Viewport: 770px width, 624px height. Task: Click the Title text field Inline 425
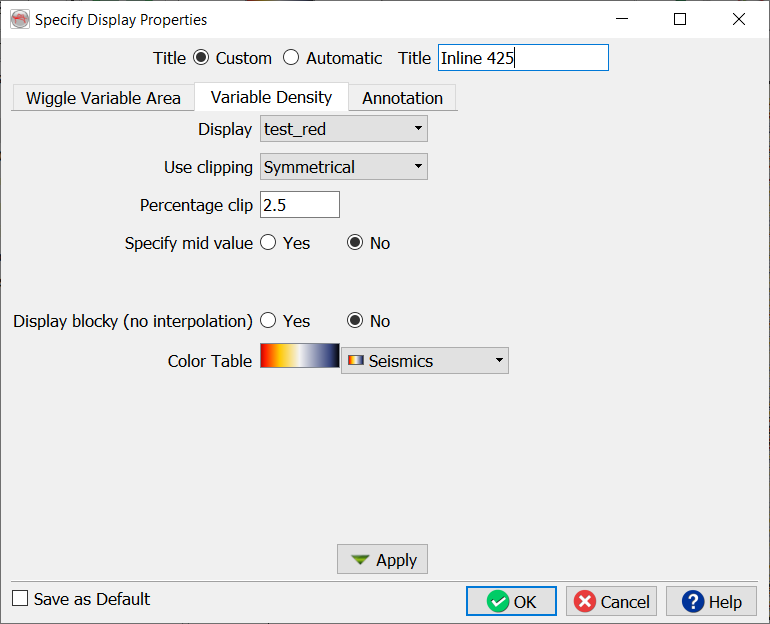pyautogui.click(x=522, y=58)
